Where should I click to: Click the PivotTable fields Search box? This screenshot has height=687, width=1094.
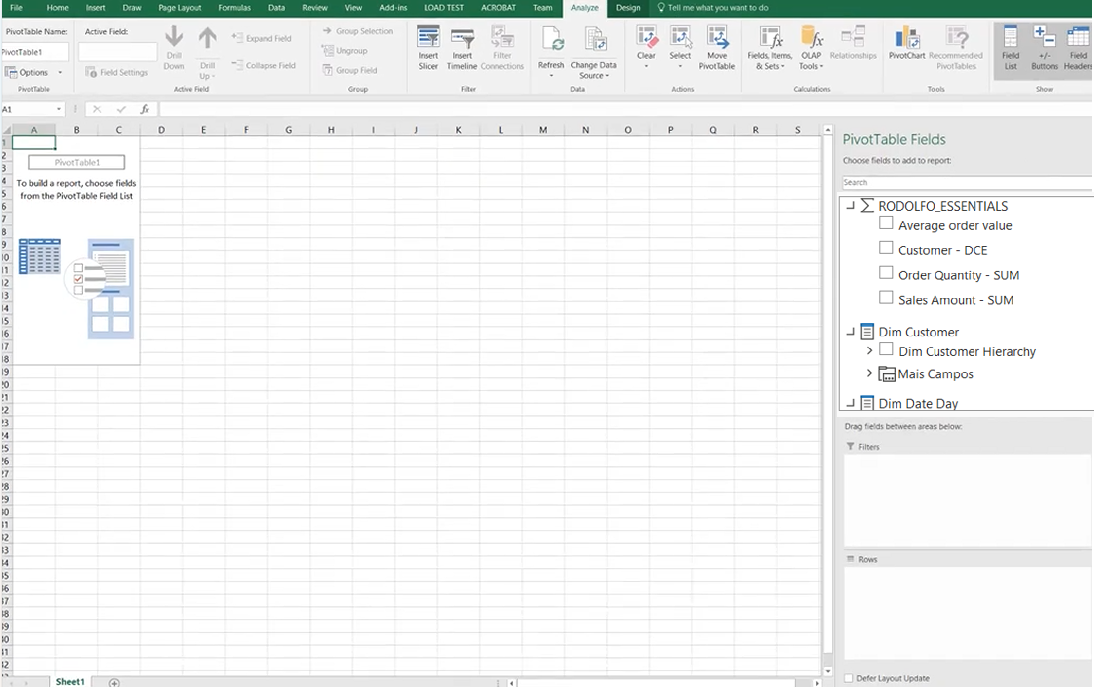tap(965, 183)
